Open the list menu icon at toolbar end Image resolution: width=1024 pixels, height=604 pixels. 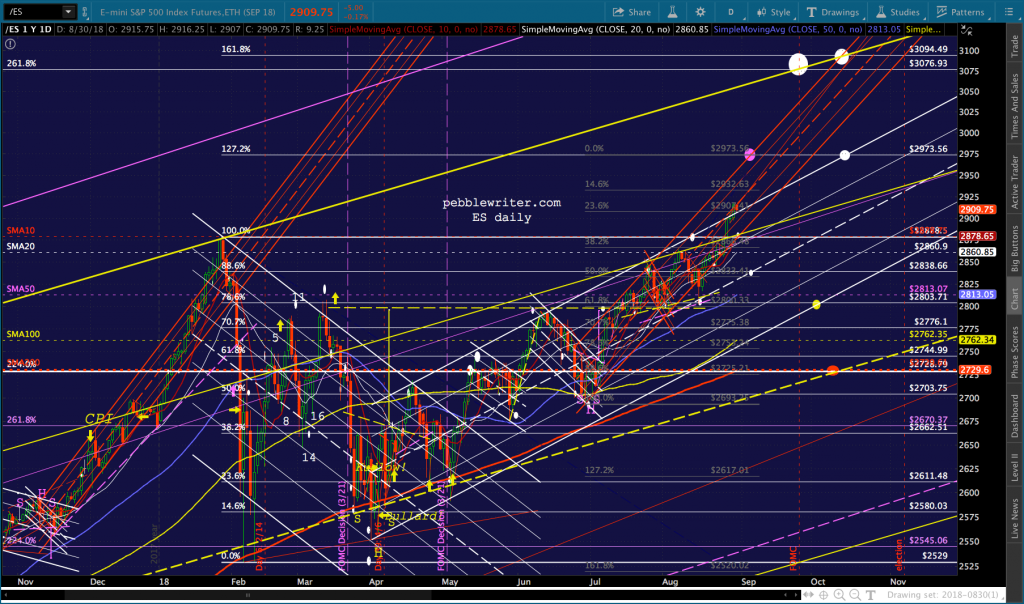(x=1008, y=12)
